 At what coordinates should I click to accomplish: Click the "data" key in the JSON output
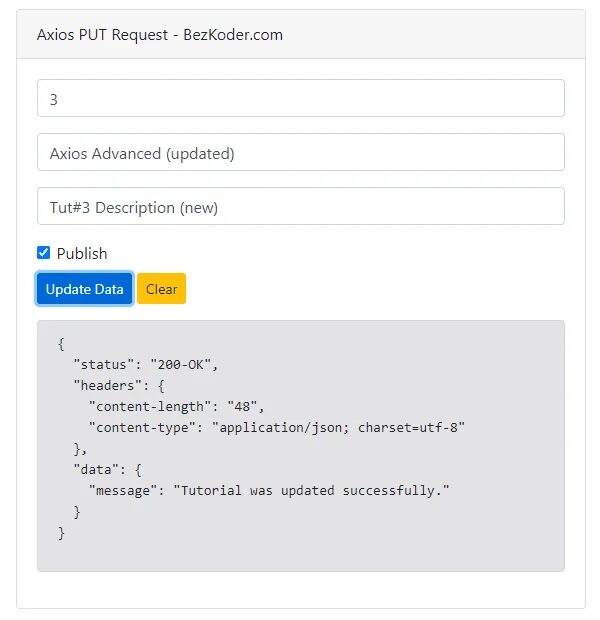tap(95, 469)
